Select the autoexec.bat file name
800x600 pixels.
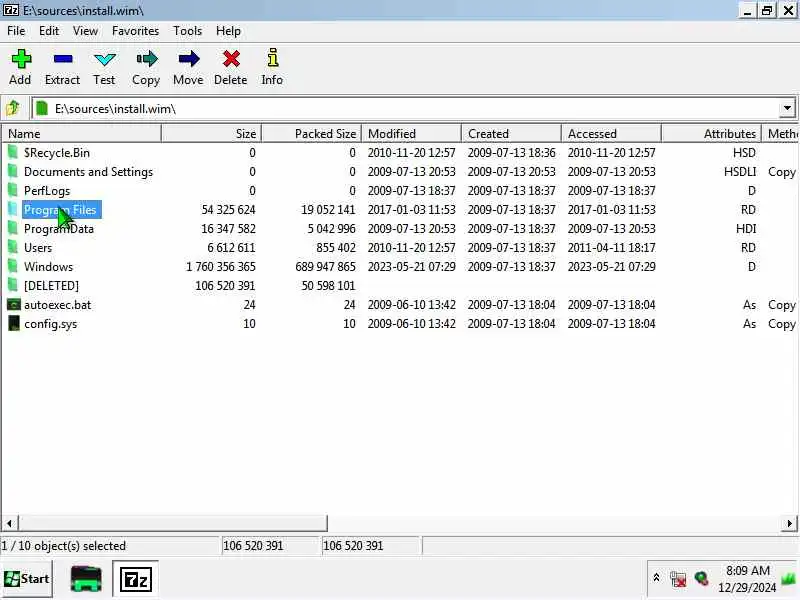pyautogui.click(x=57, y=305)
